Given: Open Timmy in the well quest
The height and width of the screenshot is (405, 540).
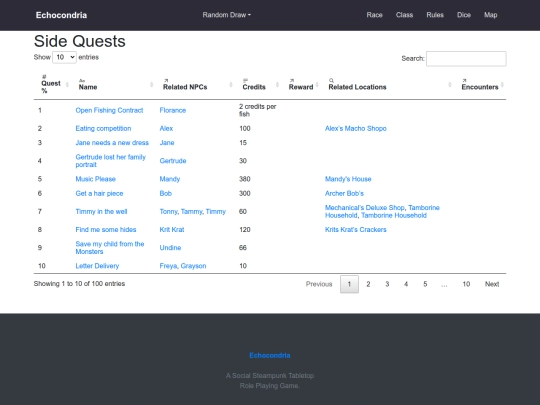Looking at the screenshot, I should [x=101, y=211].
